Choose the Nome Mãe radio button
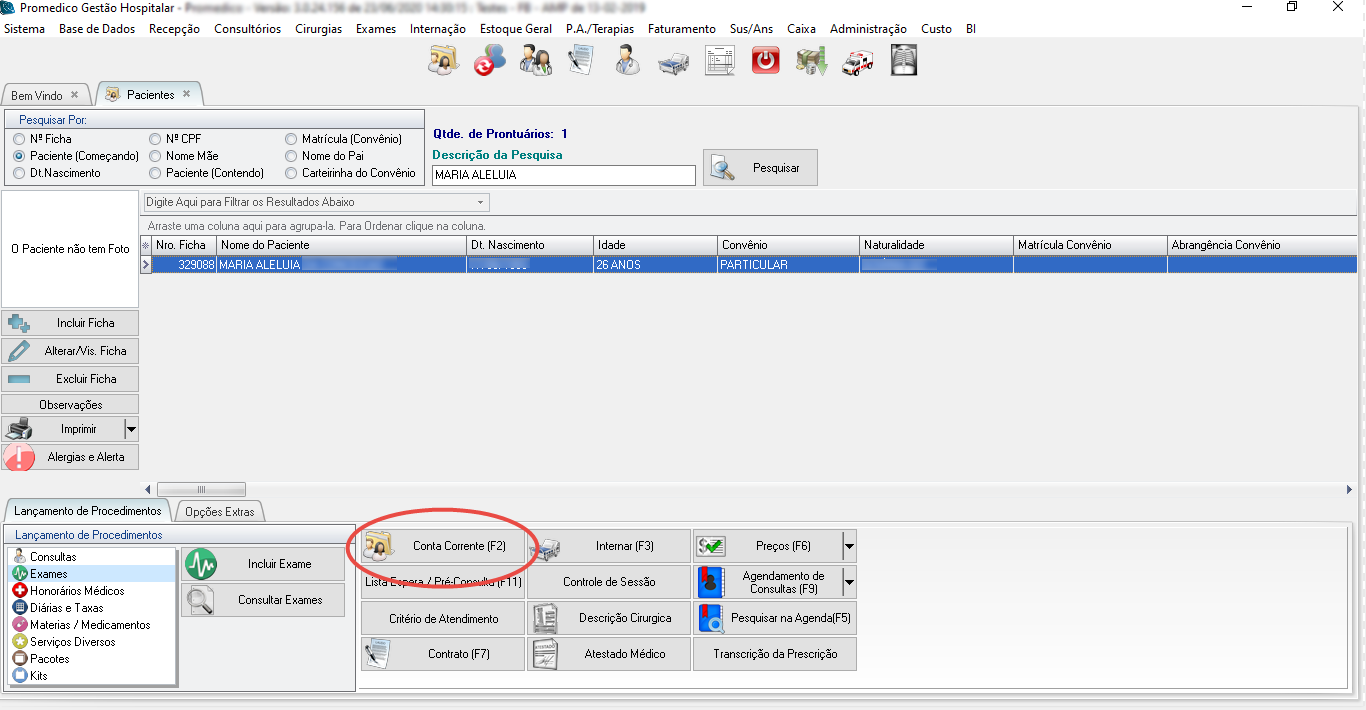Image resolution: width=1366 pixels, height=710 pixels. tap(156, 156)
